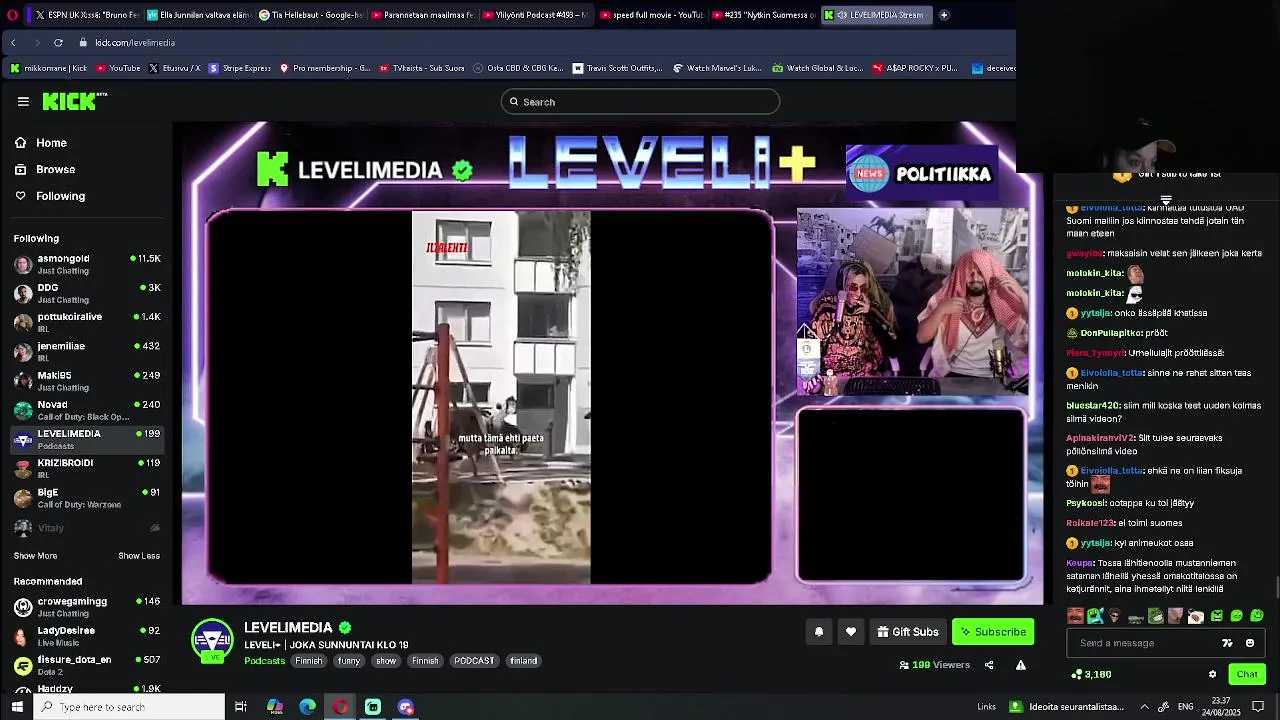Click Show Less in the Following list

[x=139, y=556]
